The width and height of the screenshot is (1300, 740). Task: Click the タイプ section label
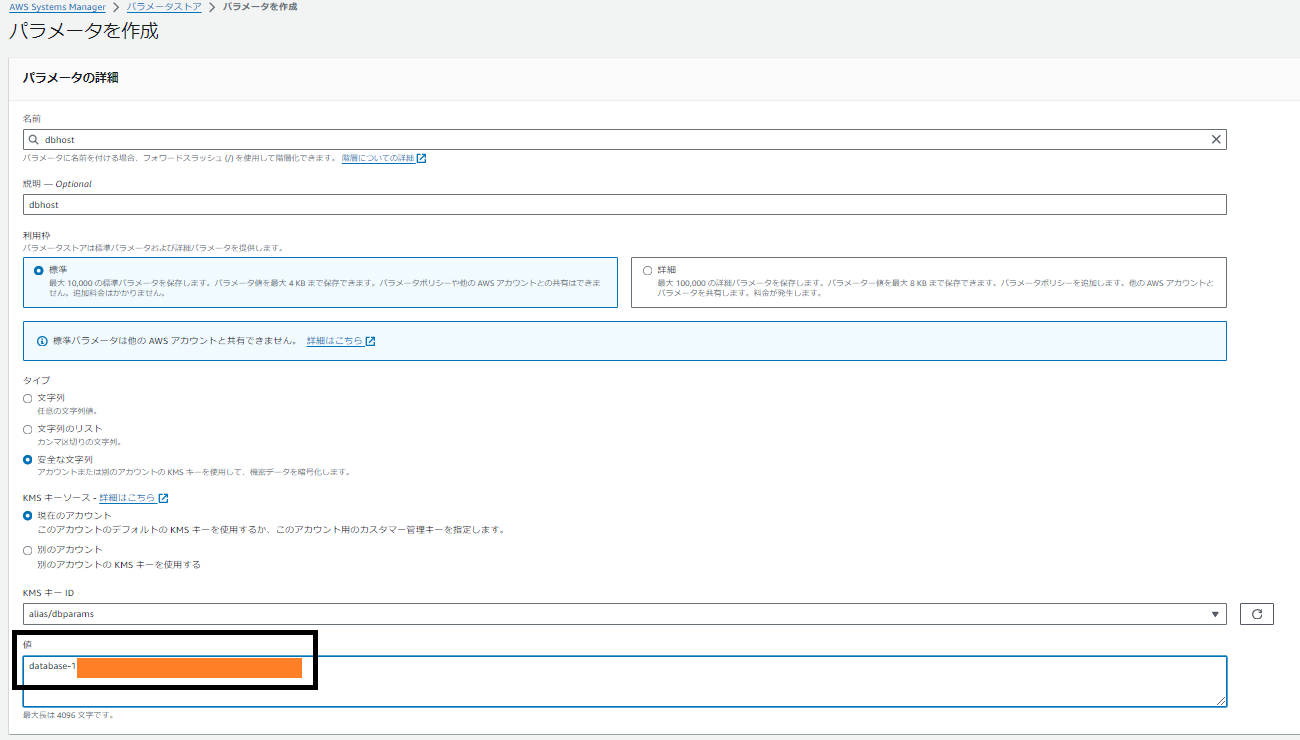click(36, 380)
